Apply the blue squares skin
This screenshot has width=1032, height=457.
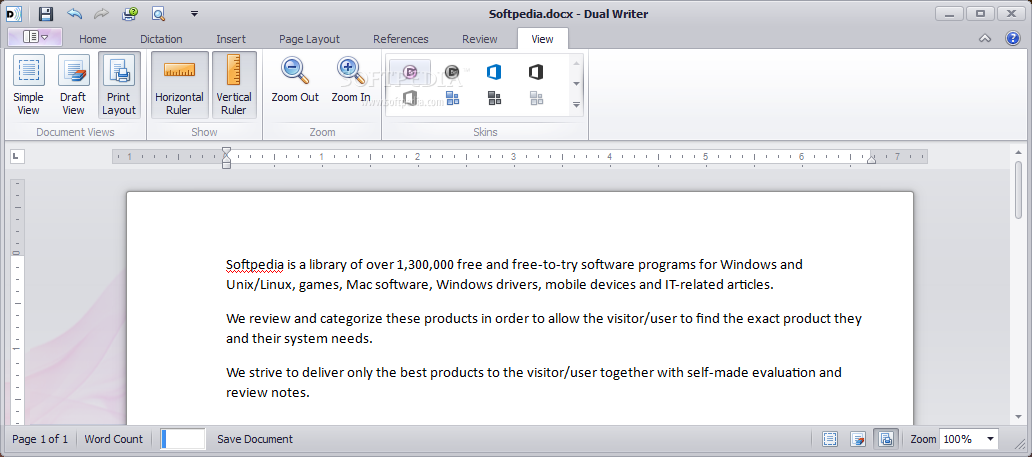[x=452, y=99]
